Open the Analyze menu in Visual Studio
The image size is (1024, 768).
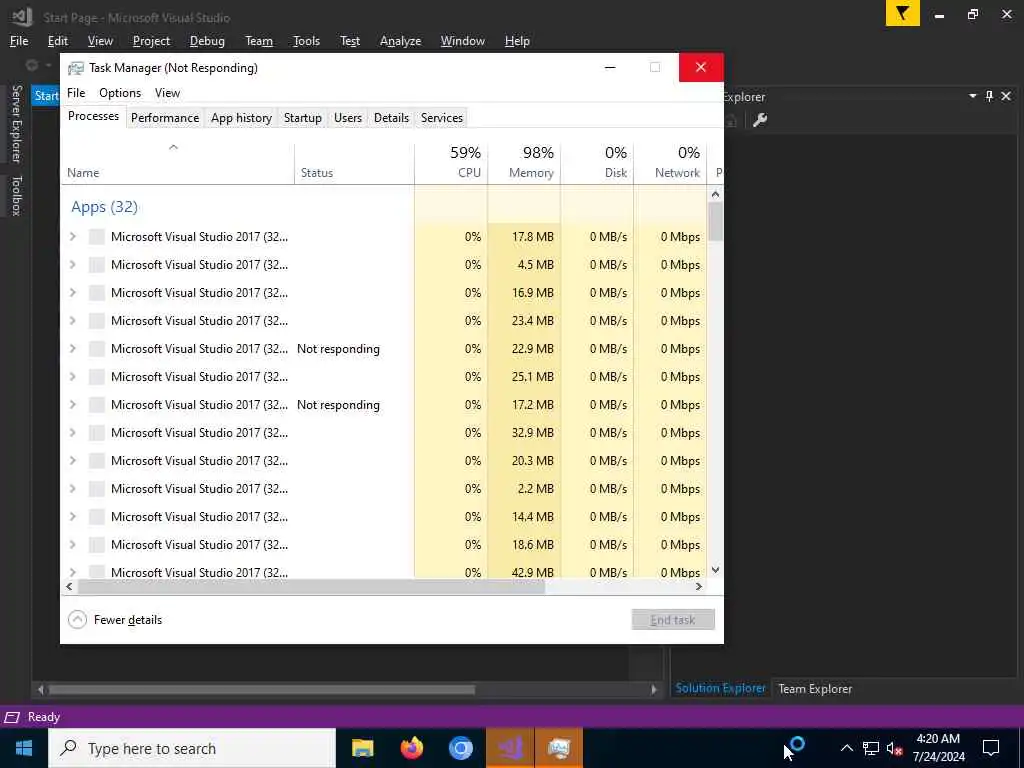(x=400, y=40)
